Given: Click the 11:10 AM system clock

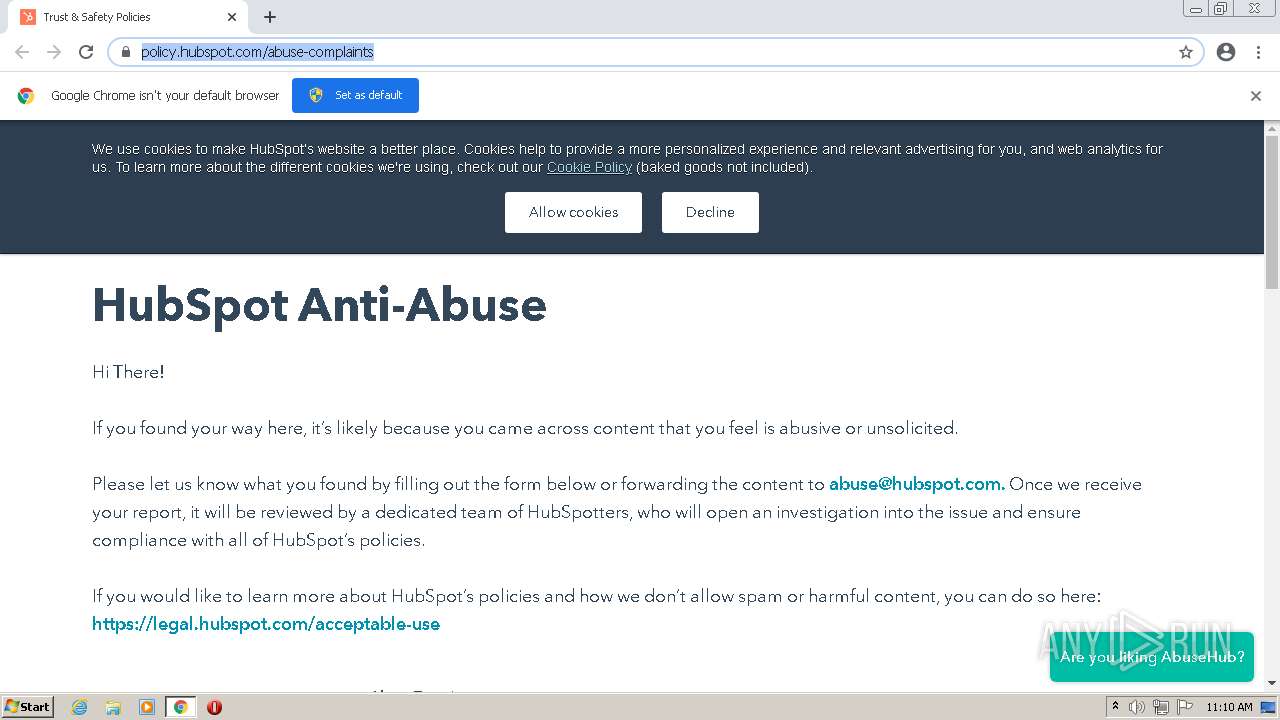Looking at the screenshot, I should click(1229, 707).
